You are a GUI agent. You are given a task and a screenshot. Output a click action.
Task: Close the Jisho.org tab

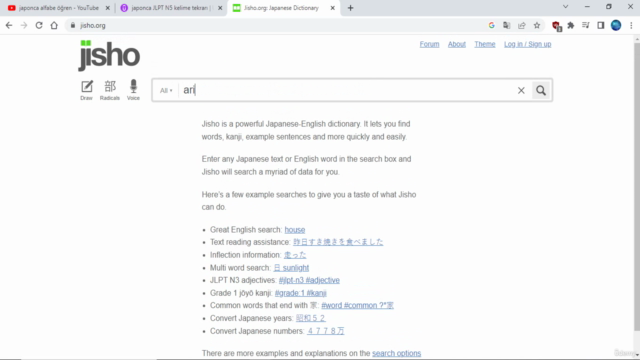[x=333, y=8]
